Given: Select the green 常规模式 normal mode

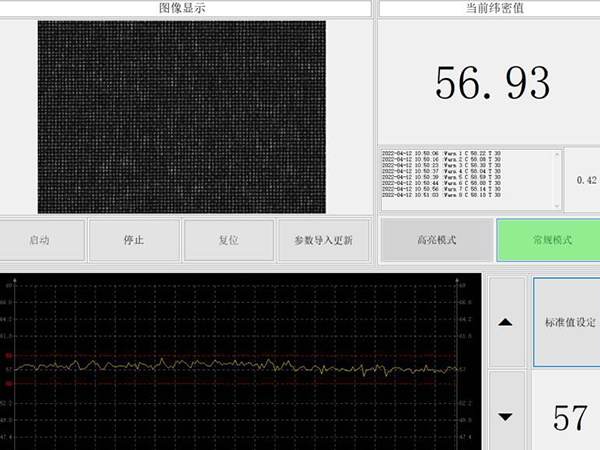Looking at the screenshot, I should (547, 241).
